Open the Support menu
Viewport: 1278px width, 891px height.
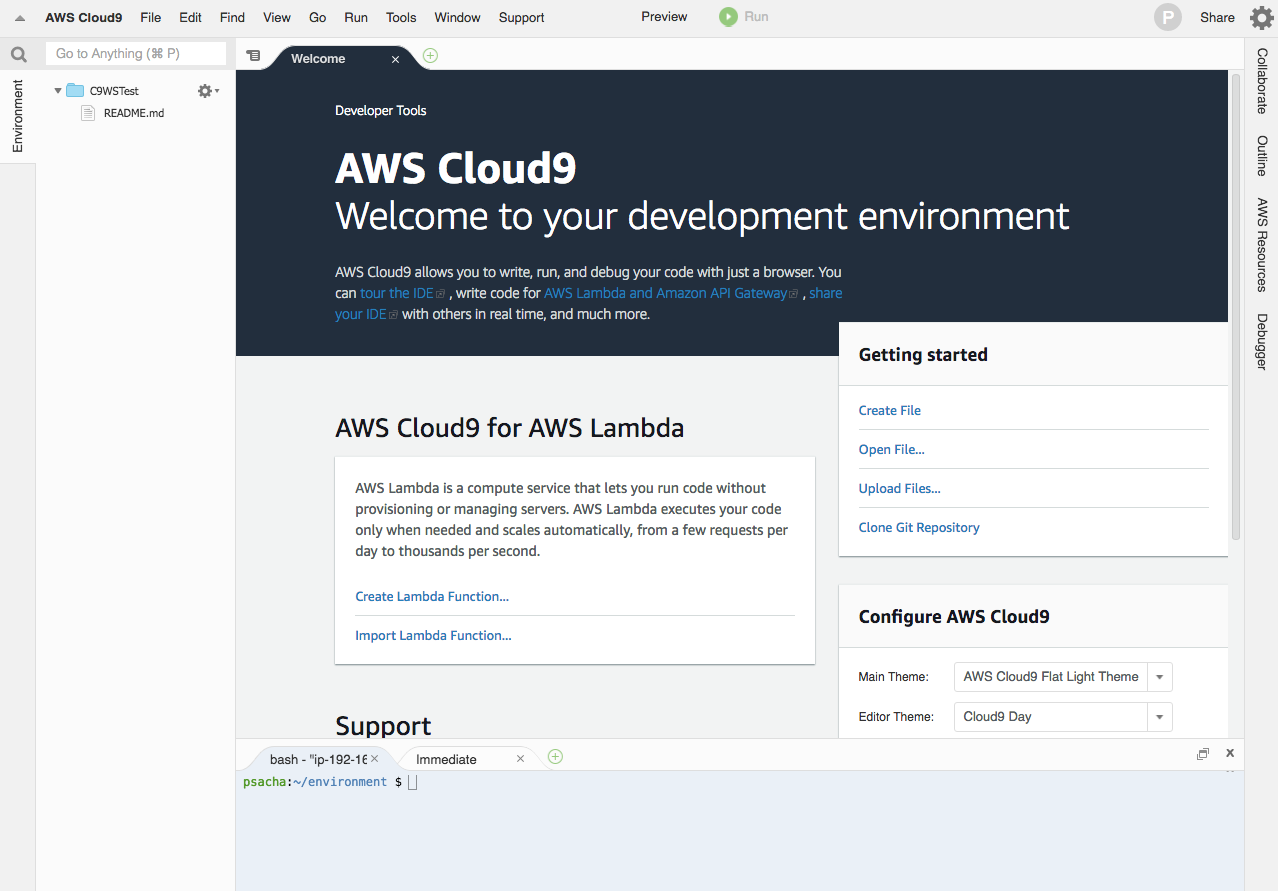click(x=521, y=17)
